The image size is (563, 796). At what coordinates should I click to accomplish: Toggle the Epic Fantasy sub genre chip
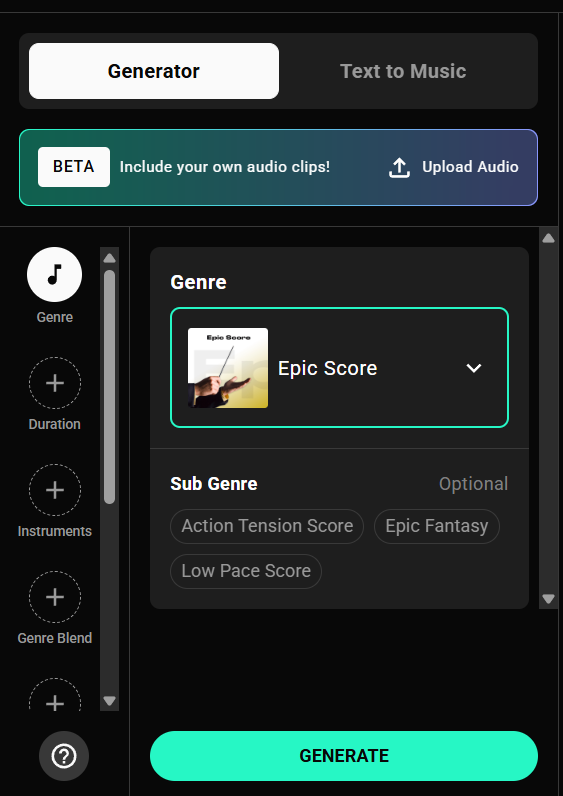click(437, 526)
